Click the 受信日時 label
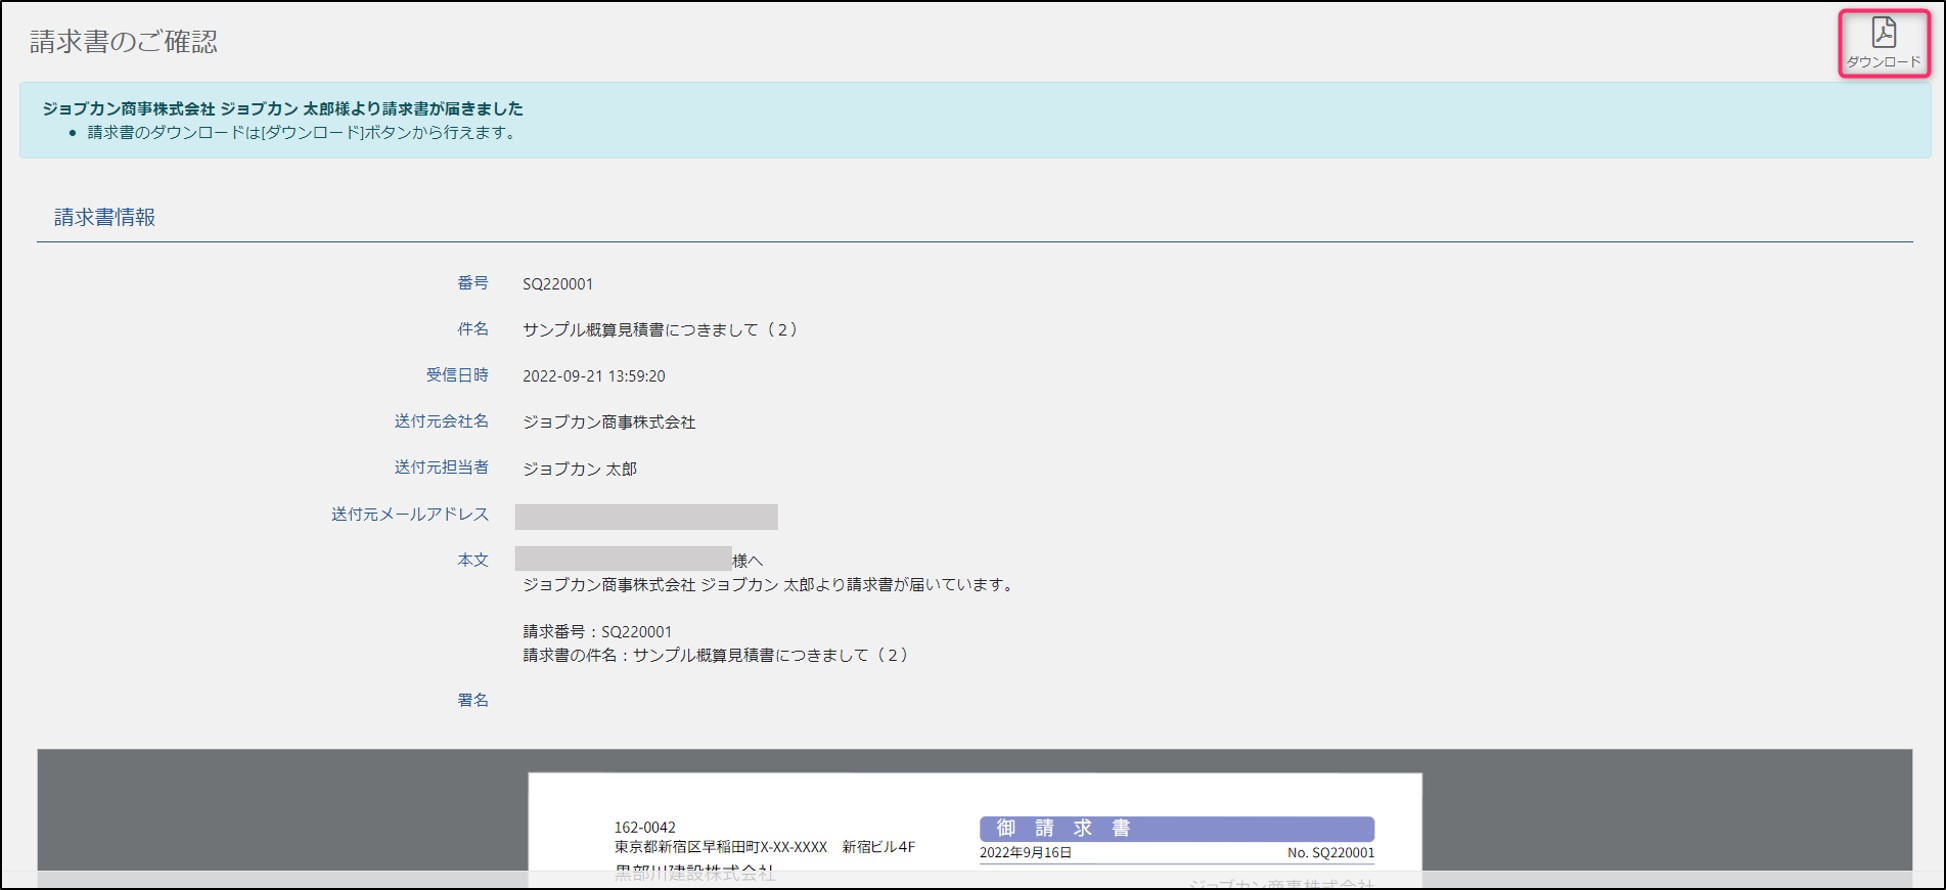Screen dimensions: 1946x890 [x=457, y=375]
